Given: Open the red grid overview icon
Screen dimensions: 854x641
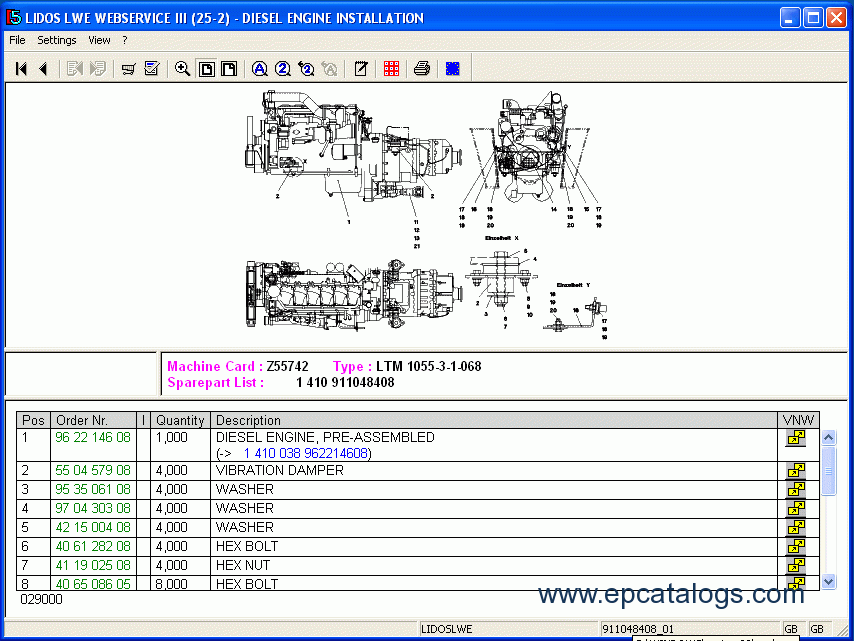Looking at the screenshot, I should pos(391,69).
